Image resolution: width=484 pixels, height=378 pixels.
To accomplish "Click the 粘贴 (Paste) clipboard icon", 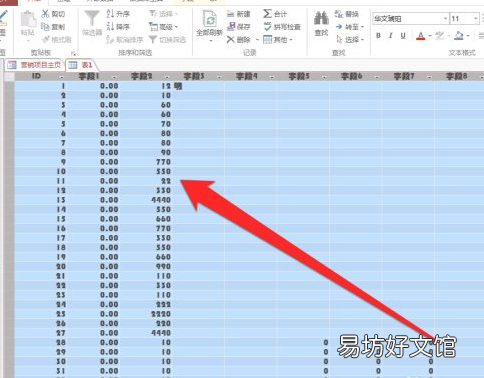I will tap(28, 19).
